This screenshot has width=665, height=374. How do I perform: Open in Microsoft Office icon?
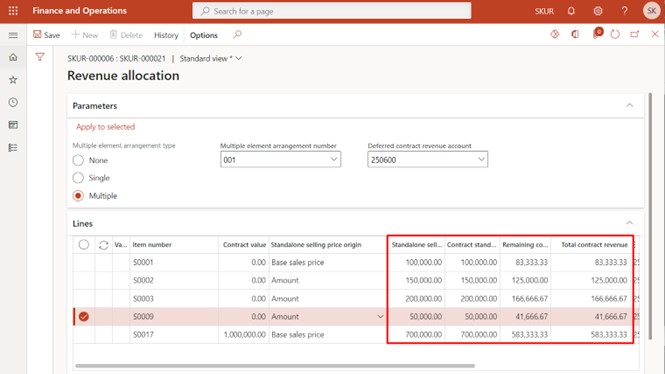tap(575, 34)
